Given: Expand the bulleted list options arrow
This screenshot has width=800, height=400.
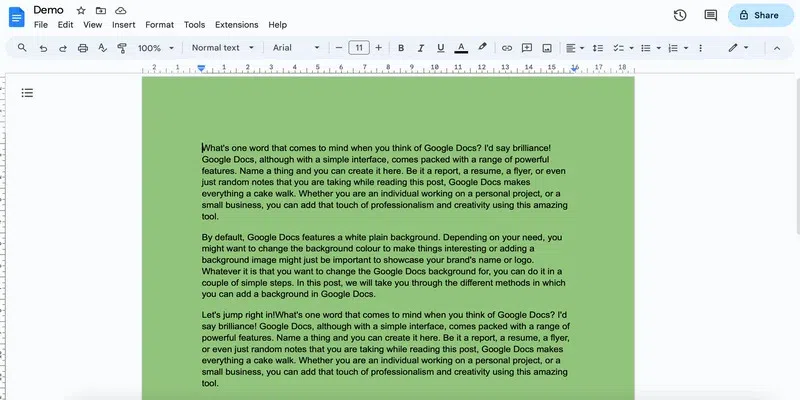Looking at the screenshot, I should (x=659, y=48).
